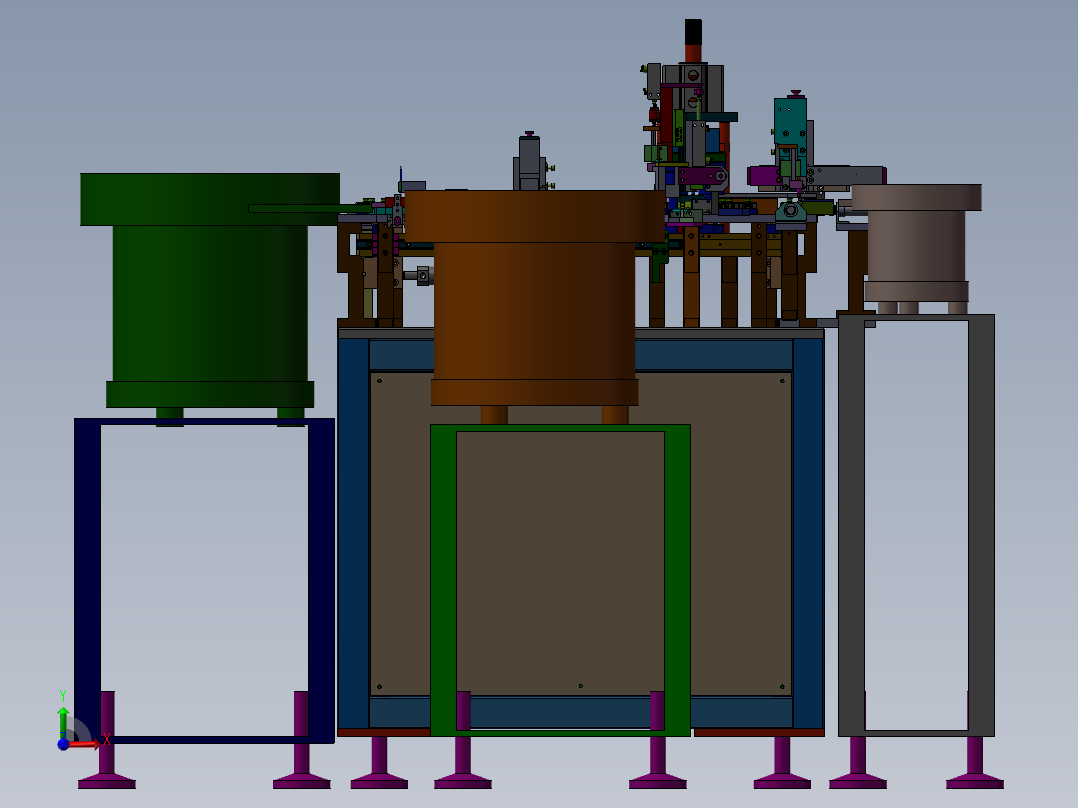The width and height of the screenshot is (1078, 808).
Task: Select the green bowl feeder base ring
Action: point(210,394)
